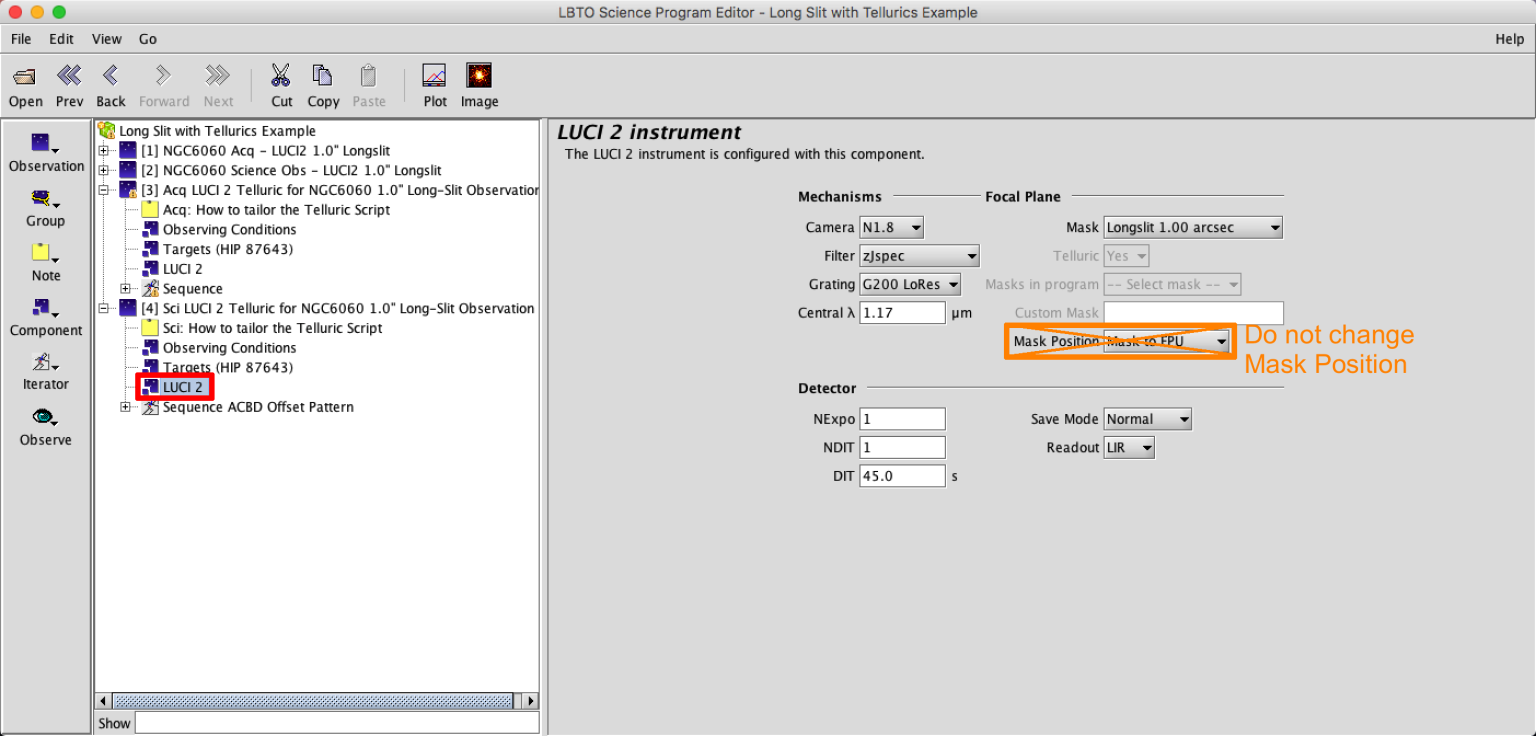Open the Camera N1.8 dropdown
This screenshot has height=736, width=1536.
point(892,228)
